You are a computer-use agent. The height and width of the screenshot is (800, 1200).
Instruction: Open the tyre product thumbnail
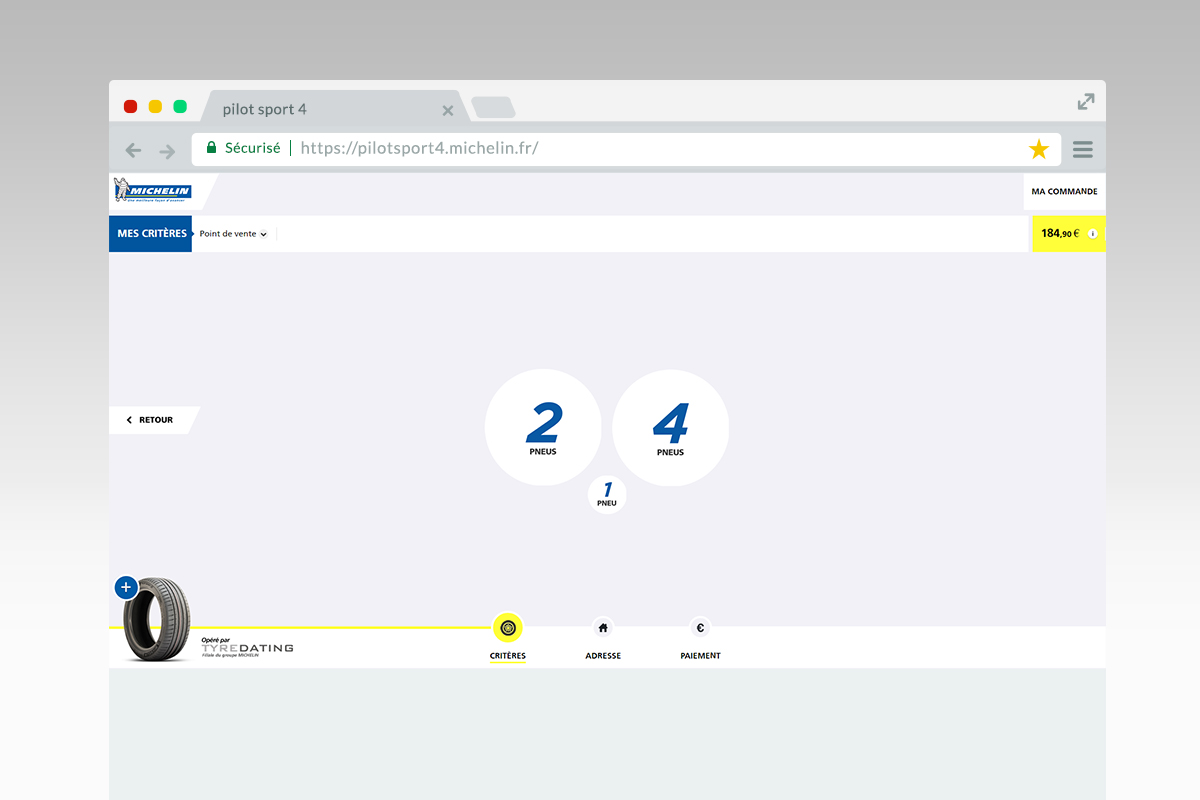156,620
